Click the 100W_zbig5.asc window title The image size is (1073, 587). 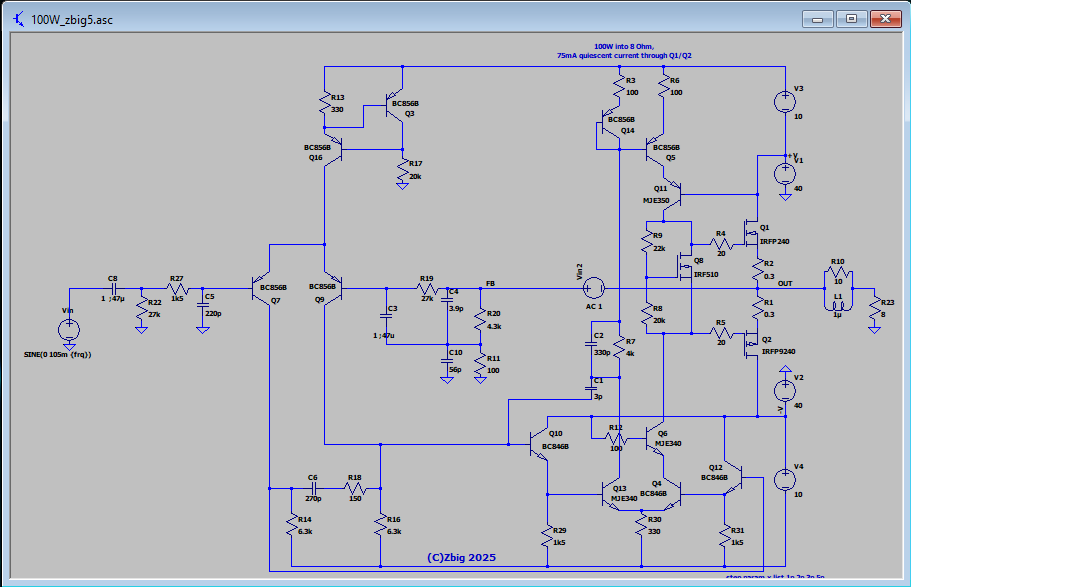[72, 20]
